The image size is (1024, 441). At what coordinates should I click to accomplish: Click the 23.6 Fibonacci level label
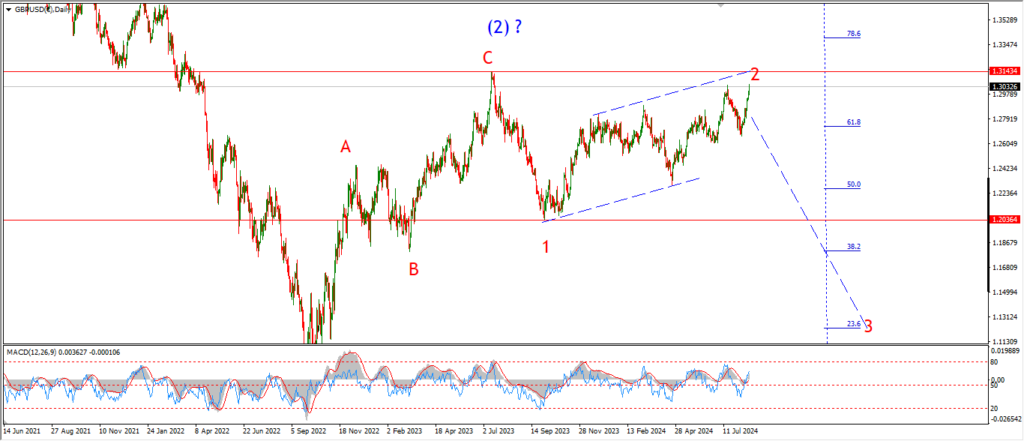click(x=853, y=323)
